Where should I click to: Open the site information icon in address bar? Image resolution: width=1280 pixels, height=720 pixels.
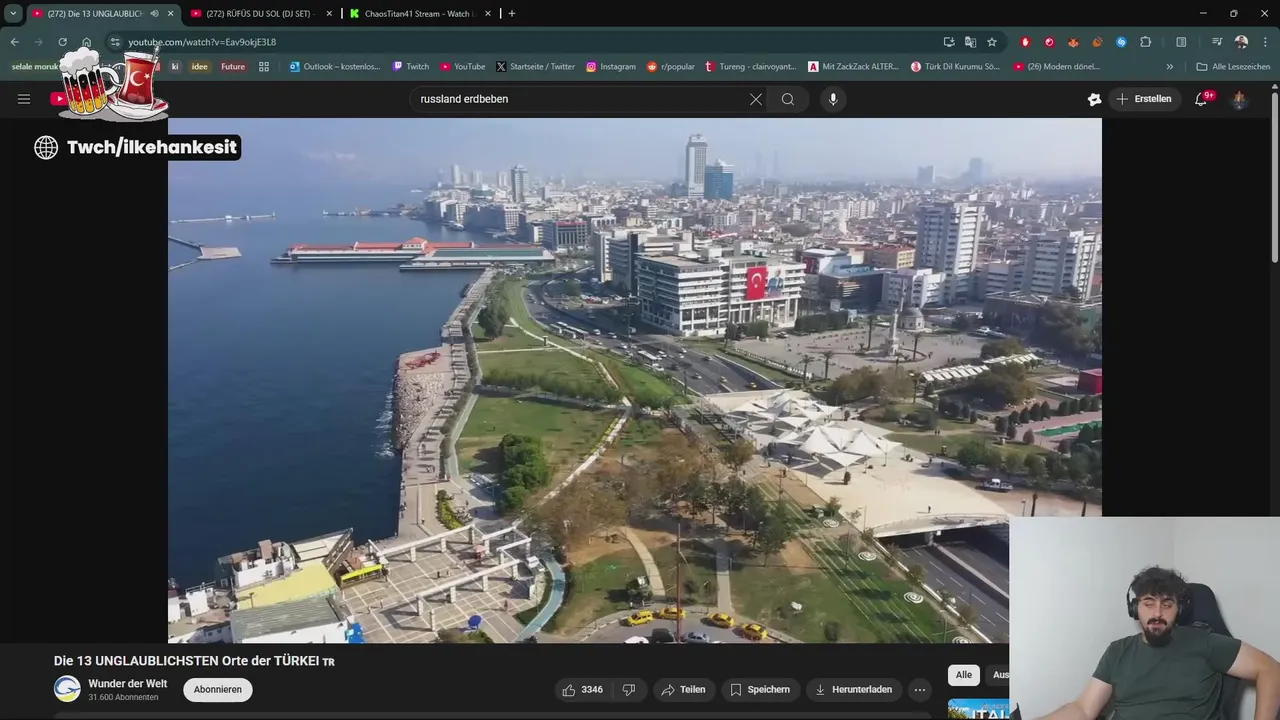115,42
